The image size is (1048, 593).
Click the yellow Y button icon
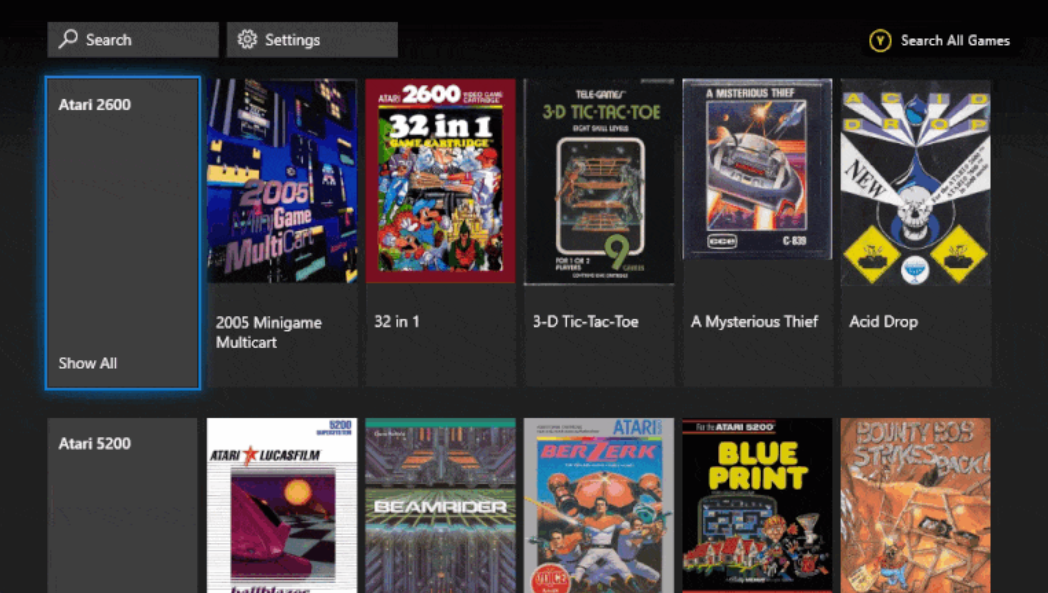coord(880,41)
